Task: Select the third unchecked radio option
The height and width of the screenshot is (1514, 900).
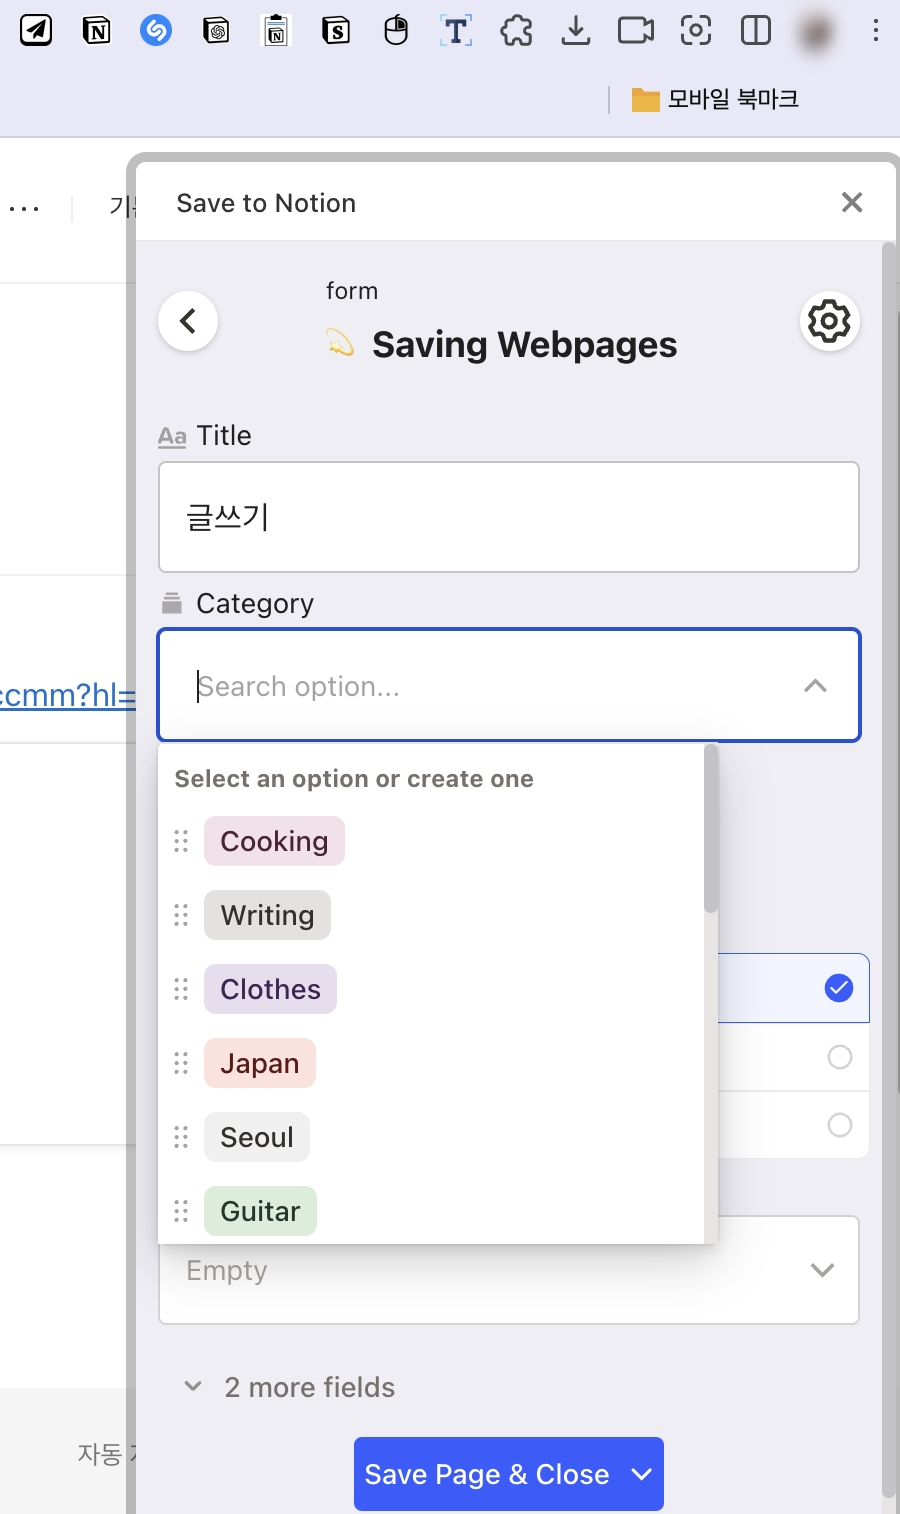Action: click(x=840, y=1125)
